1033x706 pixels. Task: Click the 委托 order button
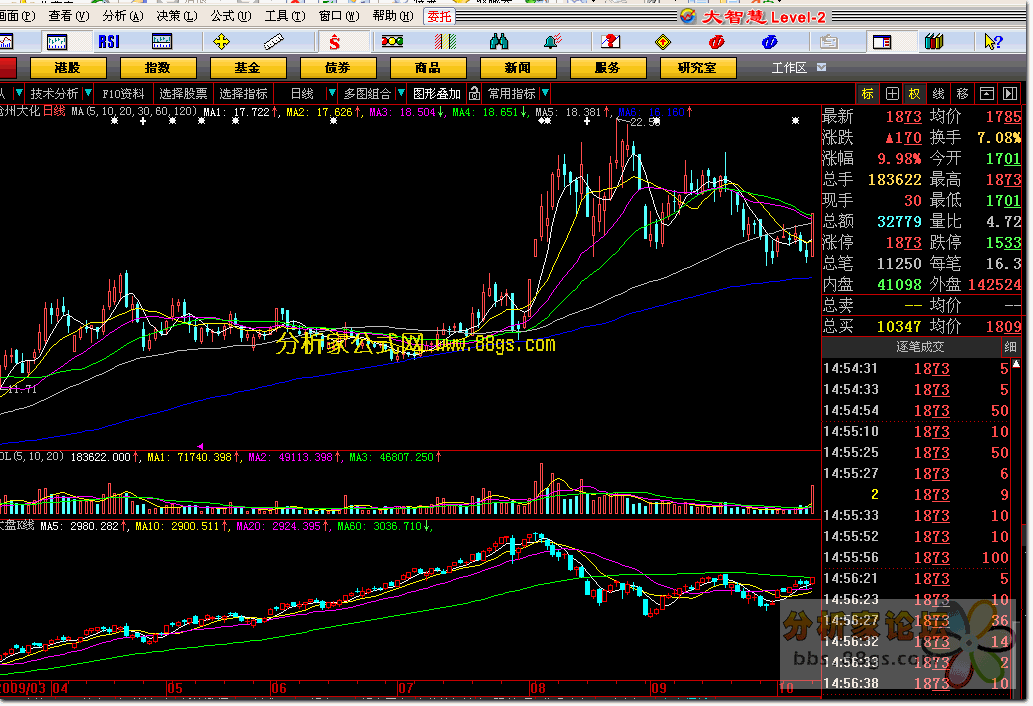[439, 16]
